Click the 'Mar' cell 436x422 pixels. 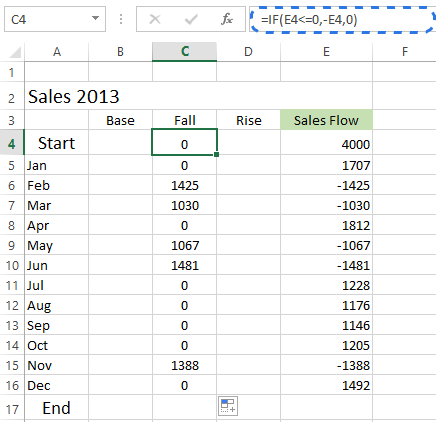point(57,205)
